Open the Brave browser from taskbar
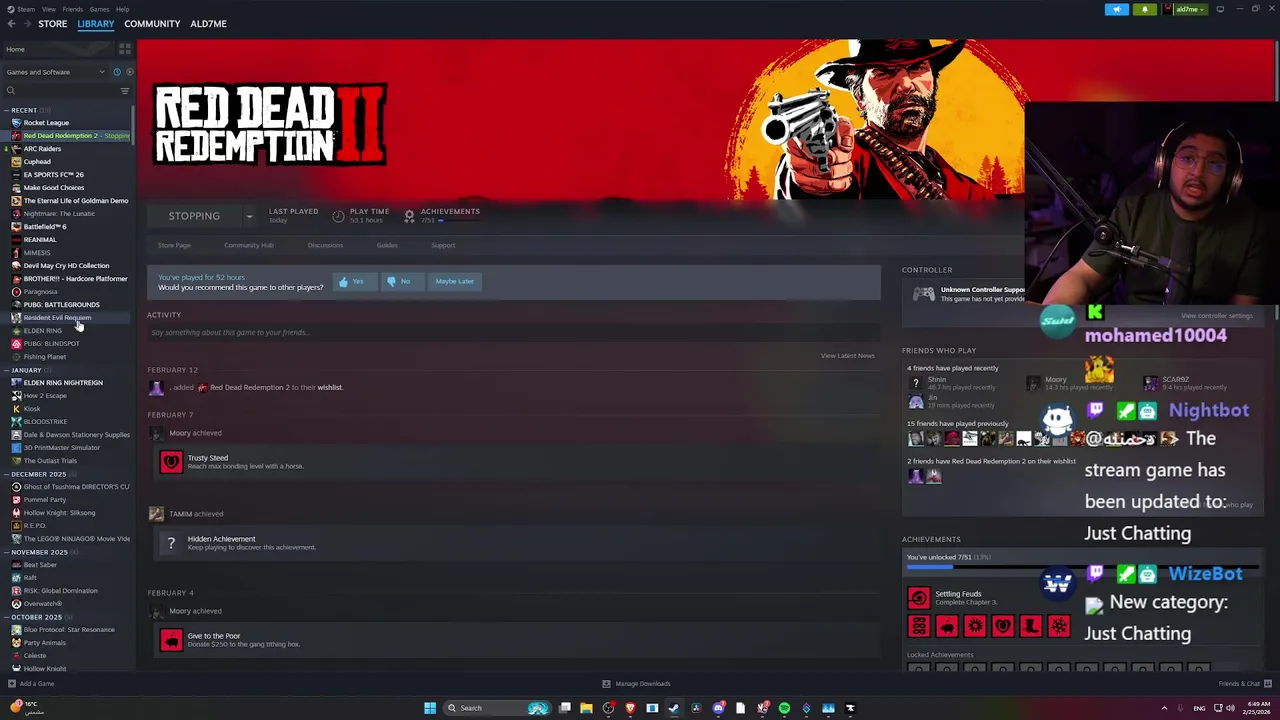 630,708
